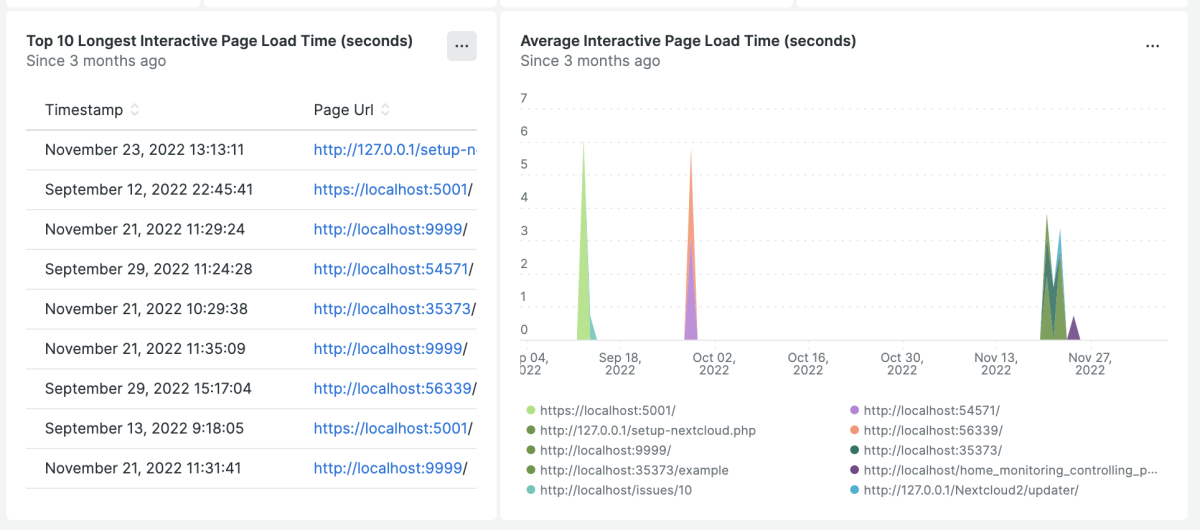Open the Average Interactive Page Load widget menu
Screen dimensions: 1200x530
point(1152,45)
